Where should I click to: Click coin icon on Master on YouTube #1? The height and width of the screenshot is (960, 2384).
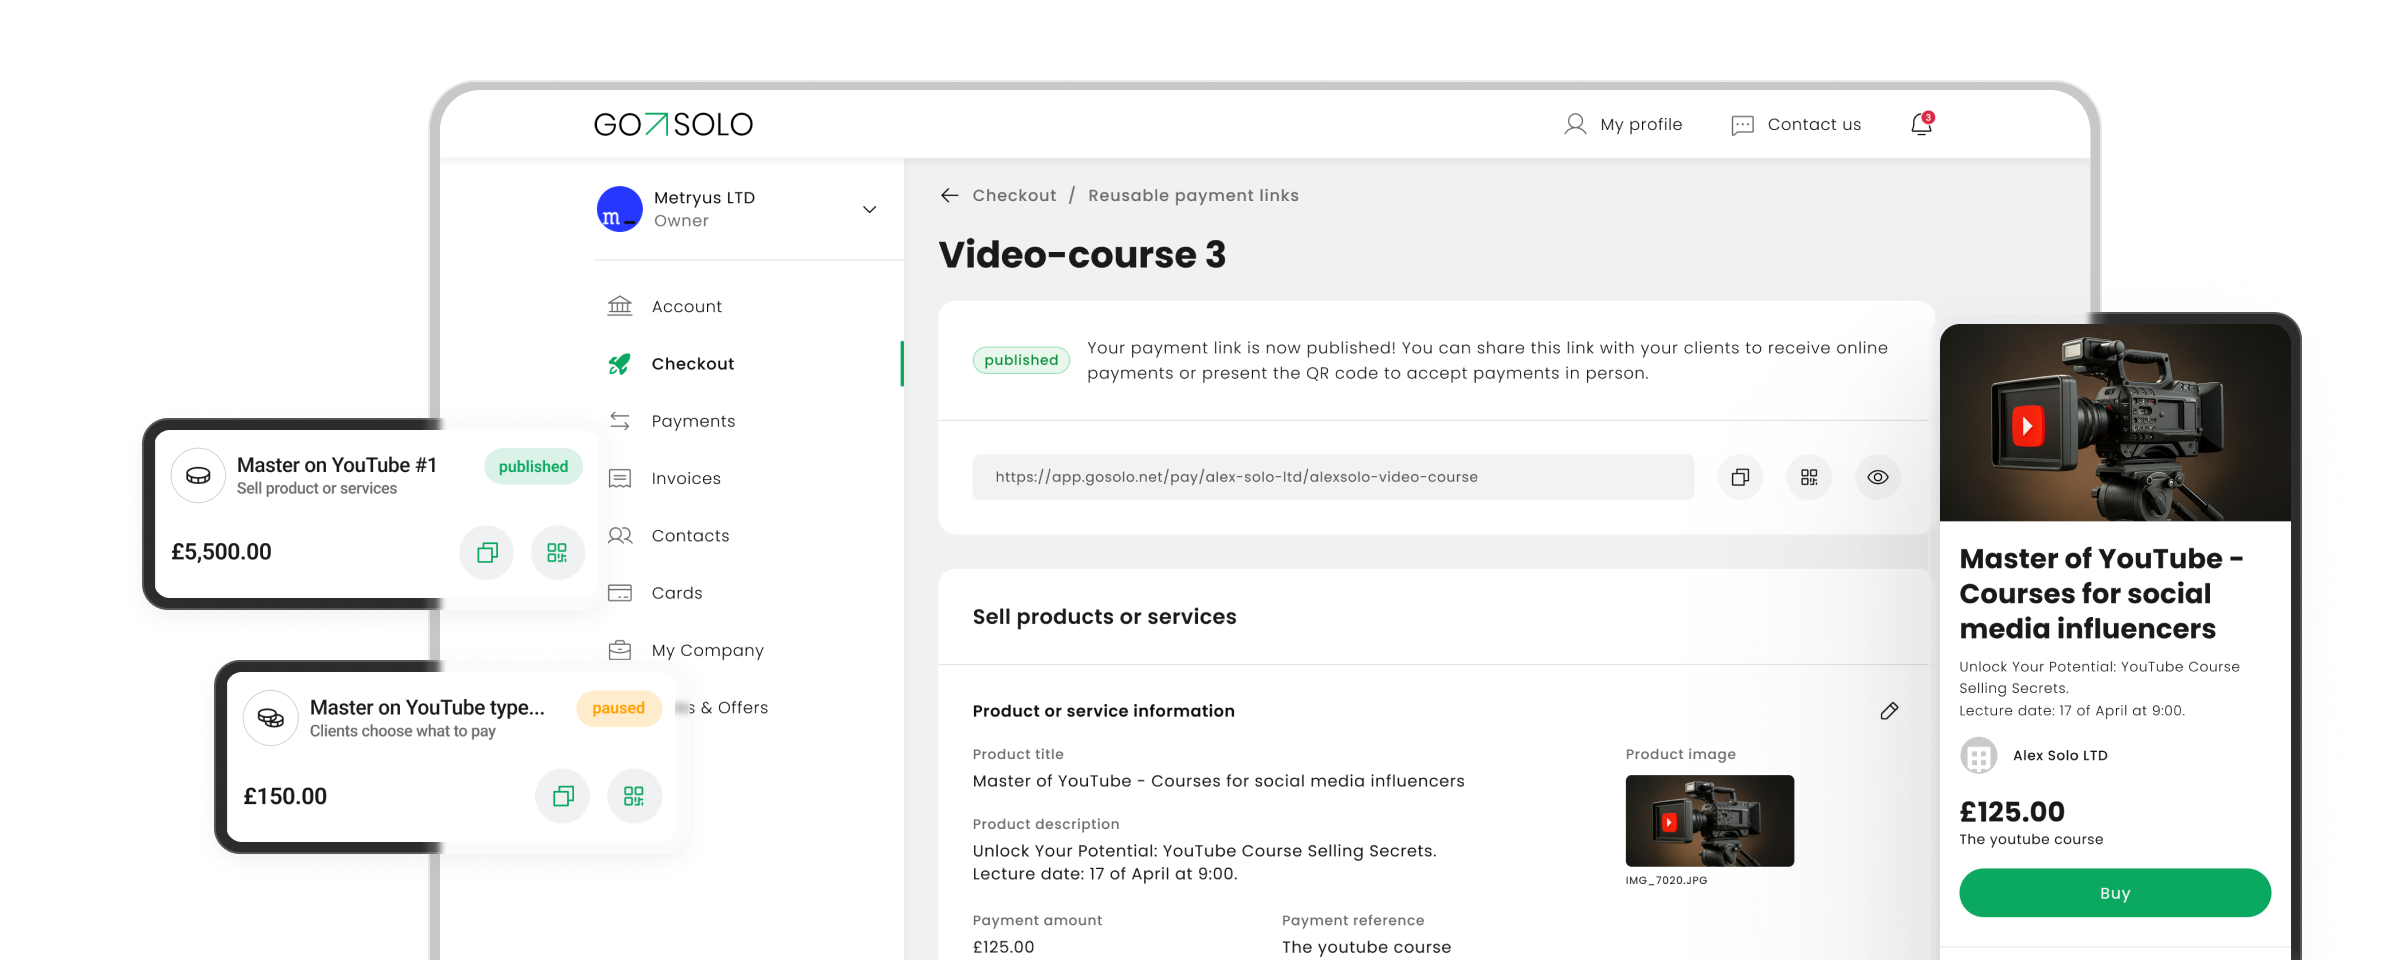(x=198, y=475)
